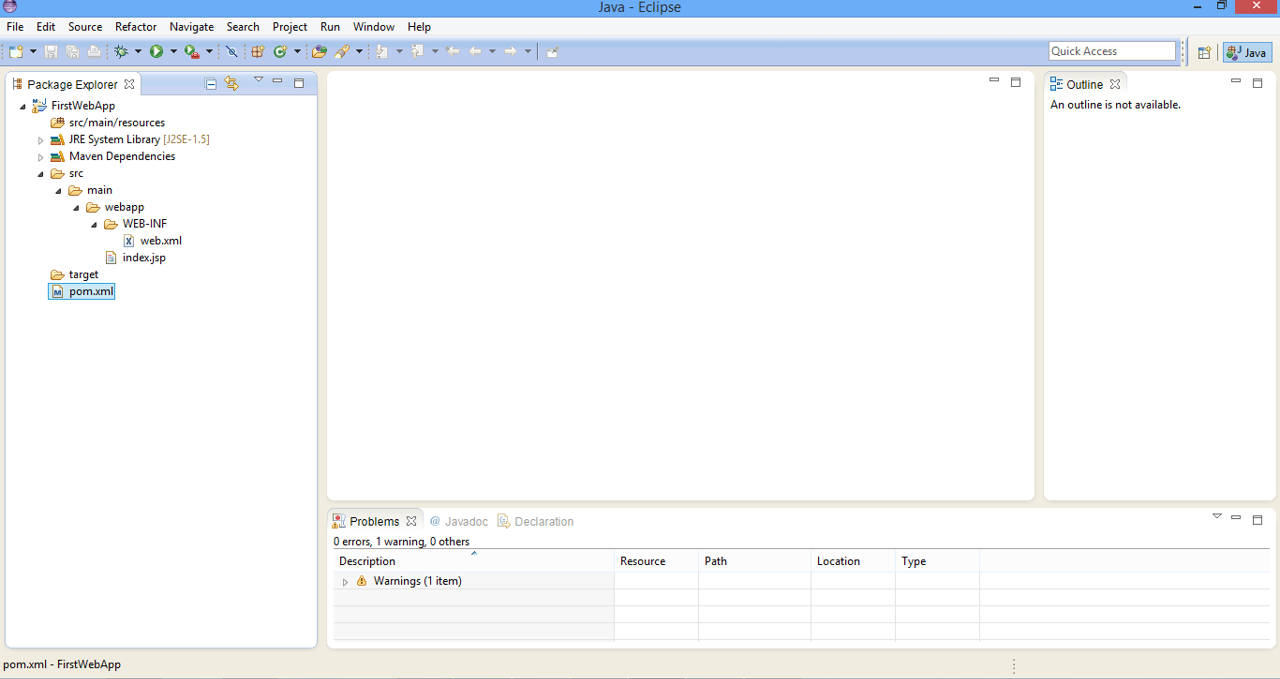Open the Debug configurations dropdown arrow

tap(138, 51)
